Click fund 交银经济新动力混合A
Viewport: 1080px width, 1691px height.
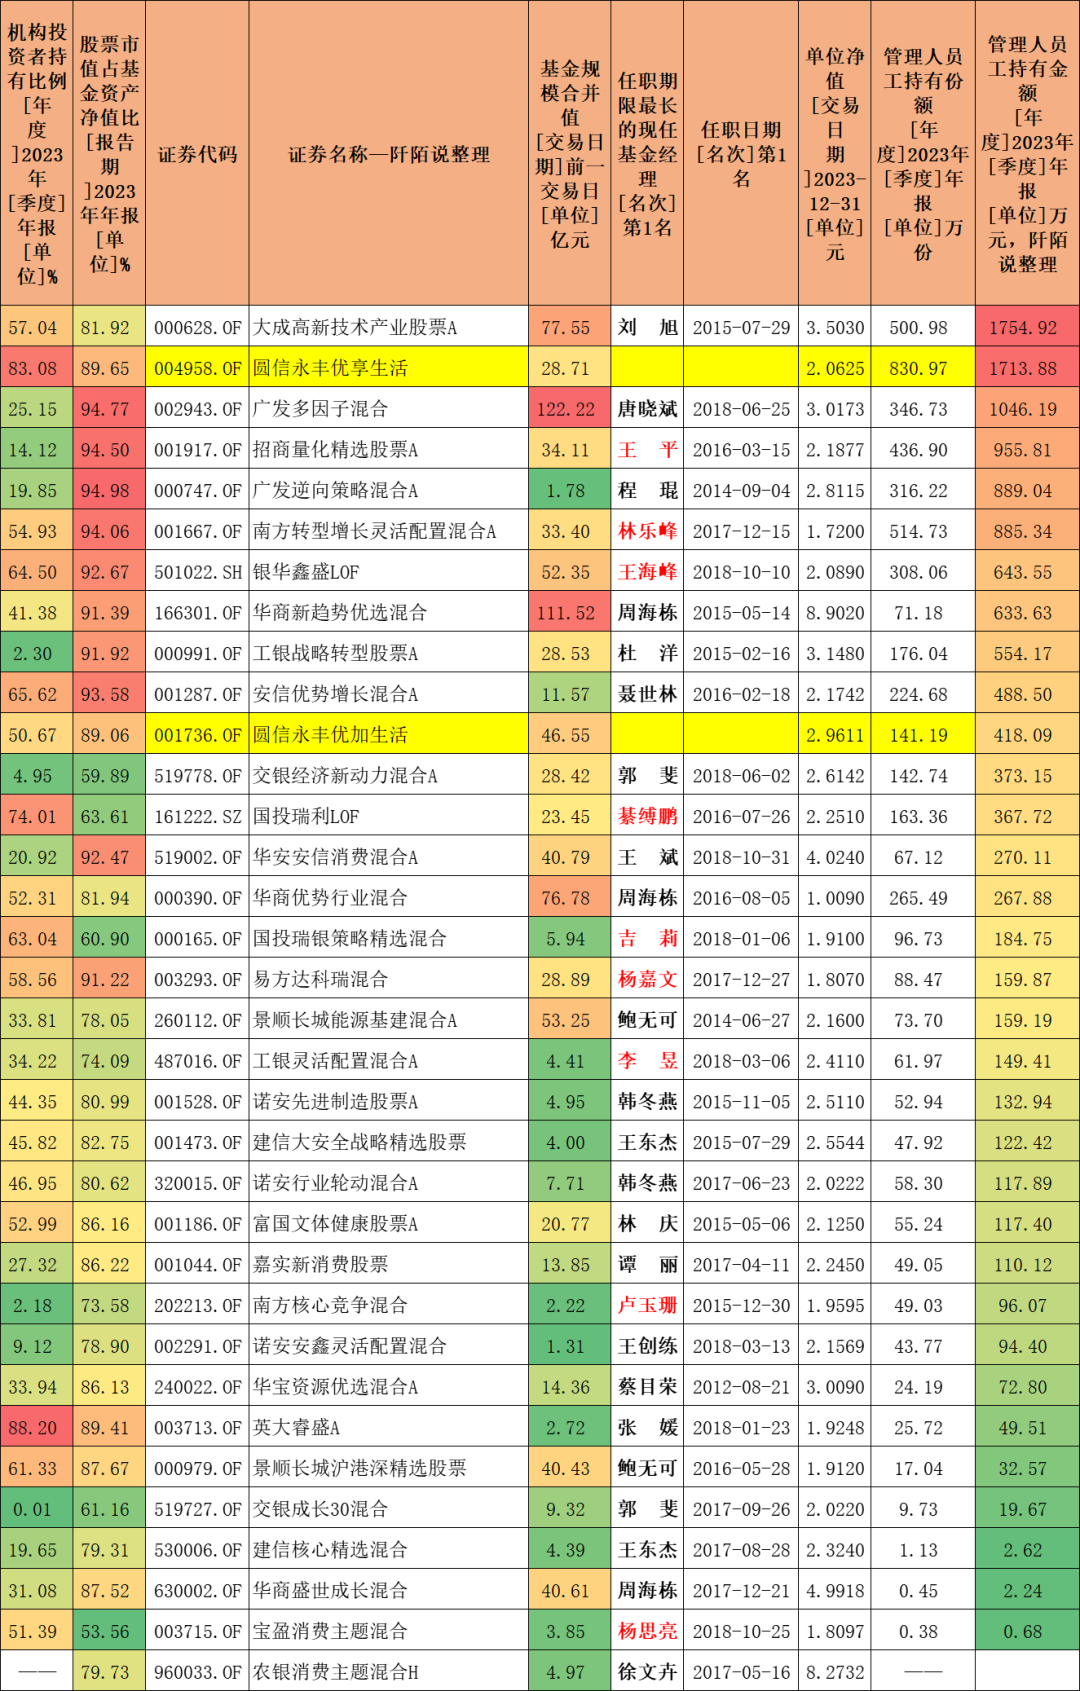pyautogui.click(x=345, y=776)
